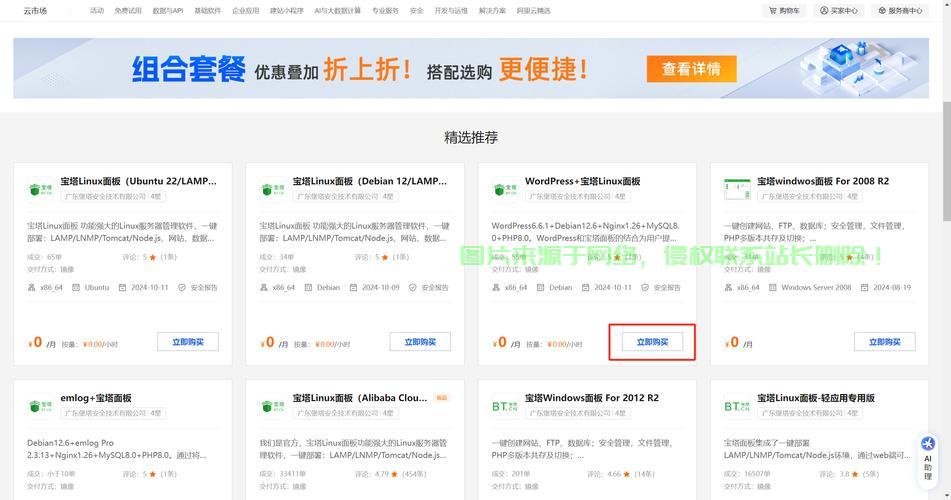Click 立即购买 for 宝塔Linux面板 Debian 12
Screen dimensions: 951x500
click(x=420, y=342)
